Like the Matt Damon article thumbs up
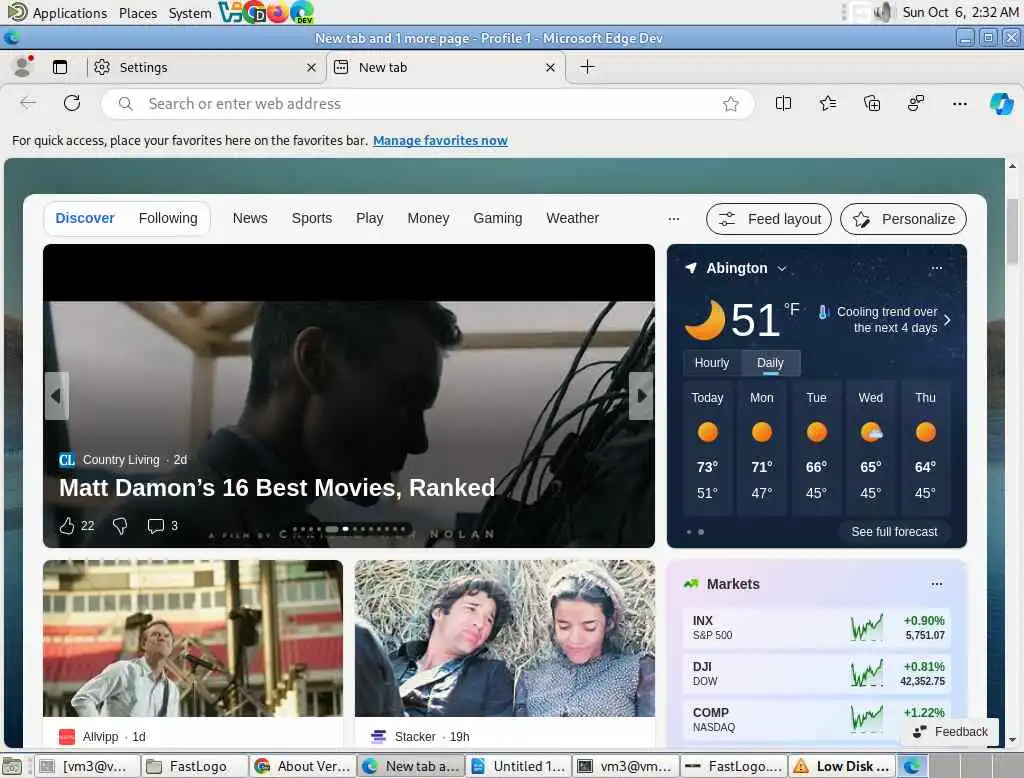 click(67, 525)
